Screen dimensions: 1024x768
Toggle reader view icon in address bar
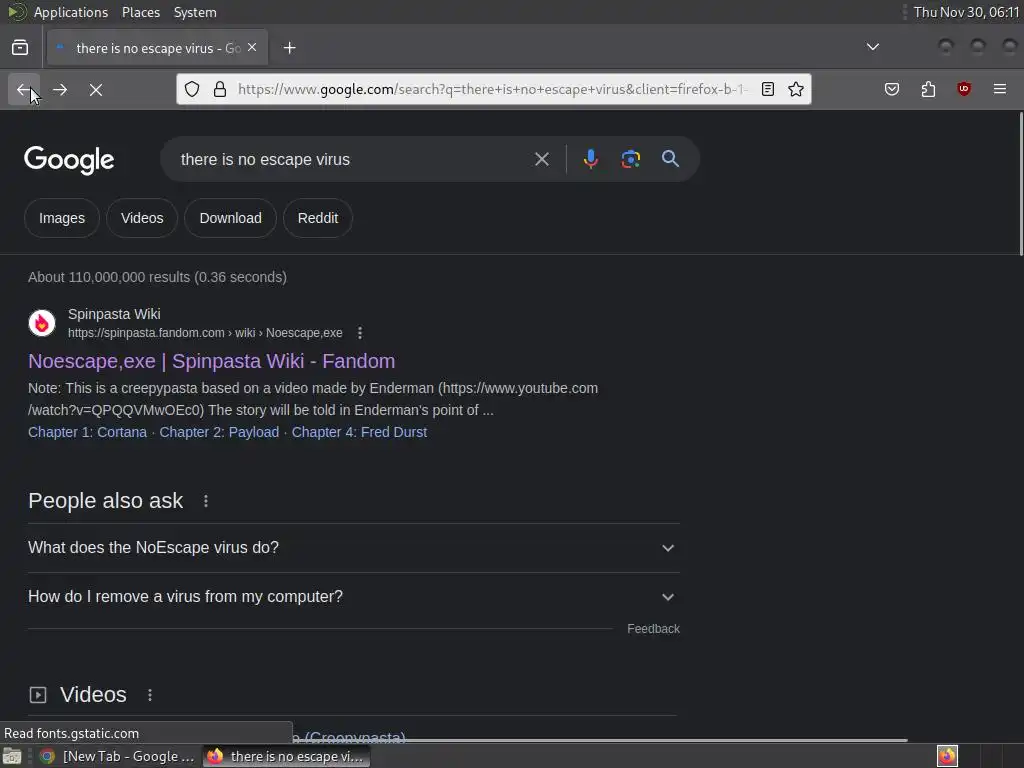click(768, 89)
